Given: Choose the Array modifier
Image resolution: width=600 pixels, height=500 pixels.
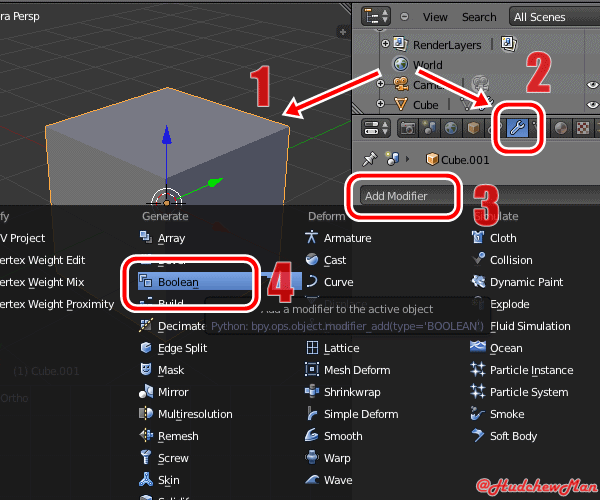Looking at the screenshot, I should [162, 238].
